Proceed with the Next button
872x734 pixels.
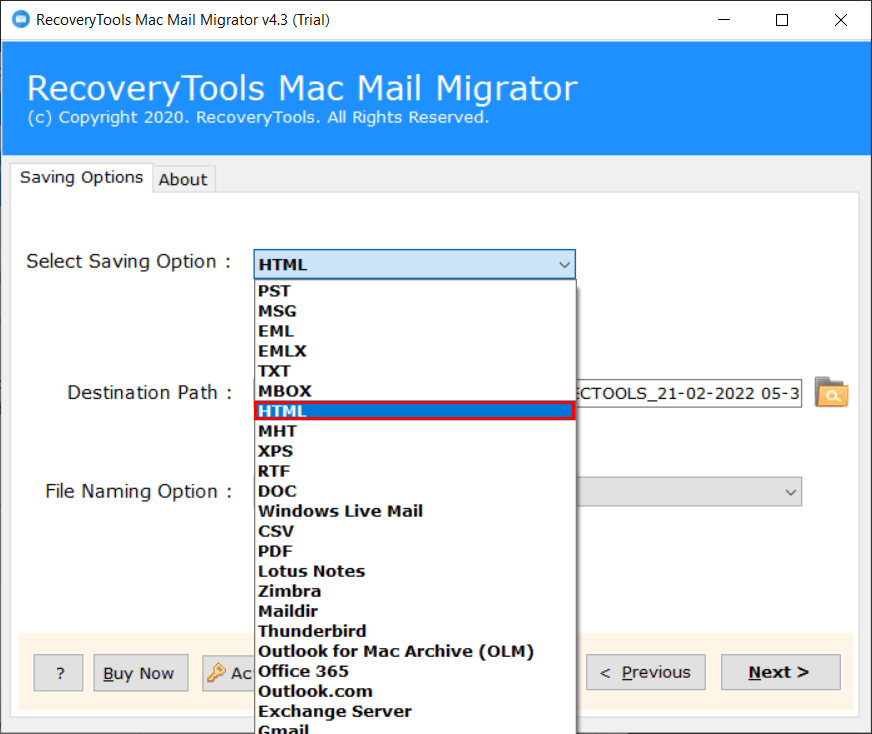(781, 672)
